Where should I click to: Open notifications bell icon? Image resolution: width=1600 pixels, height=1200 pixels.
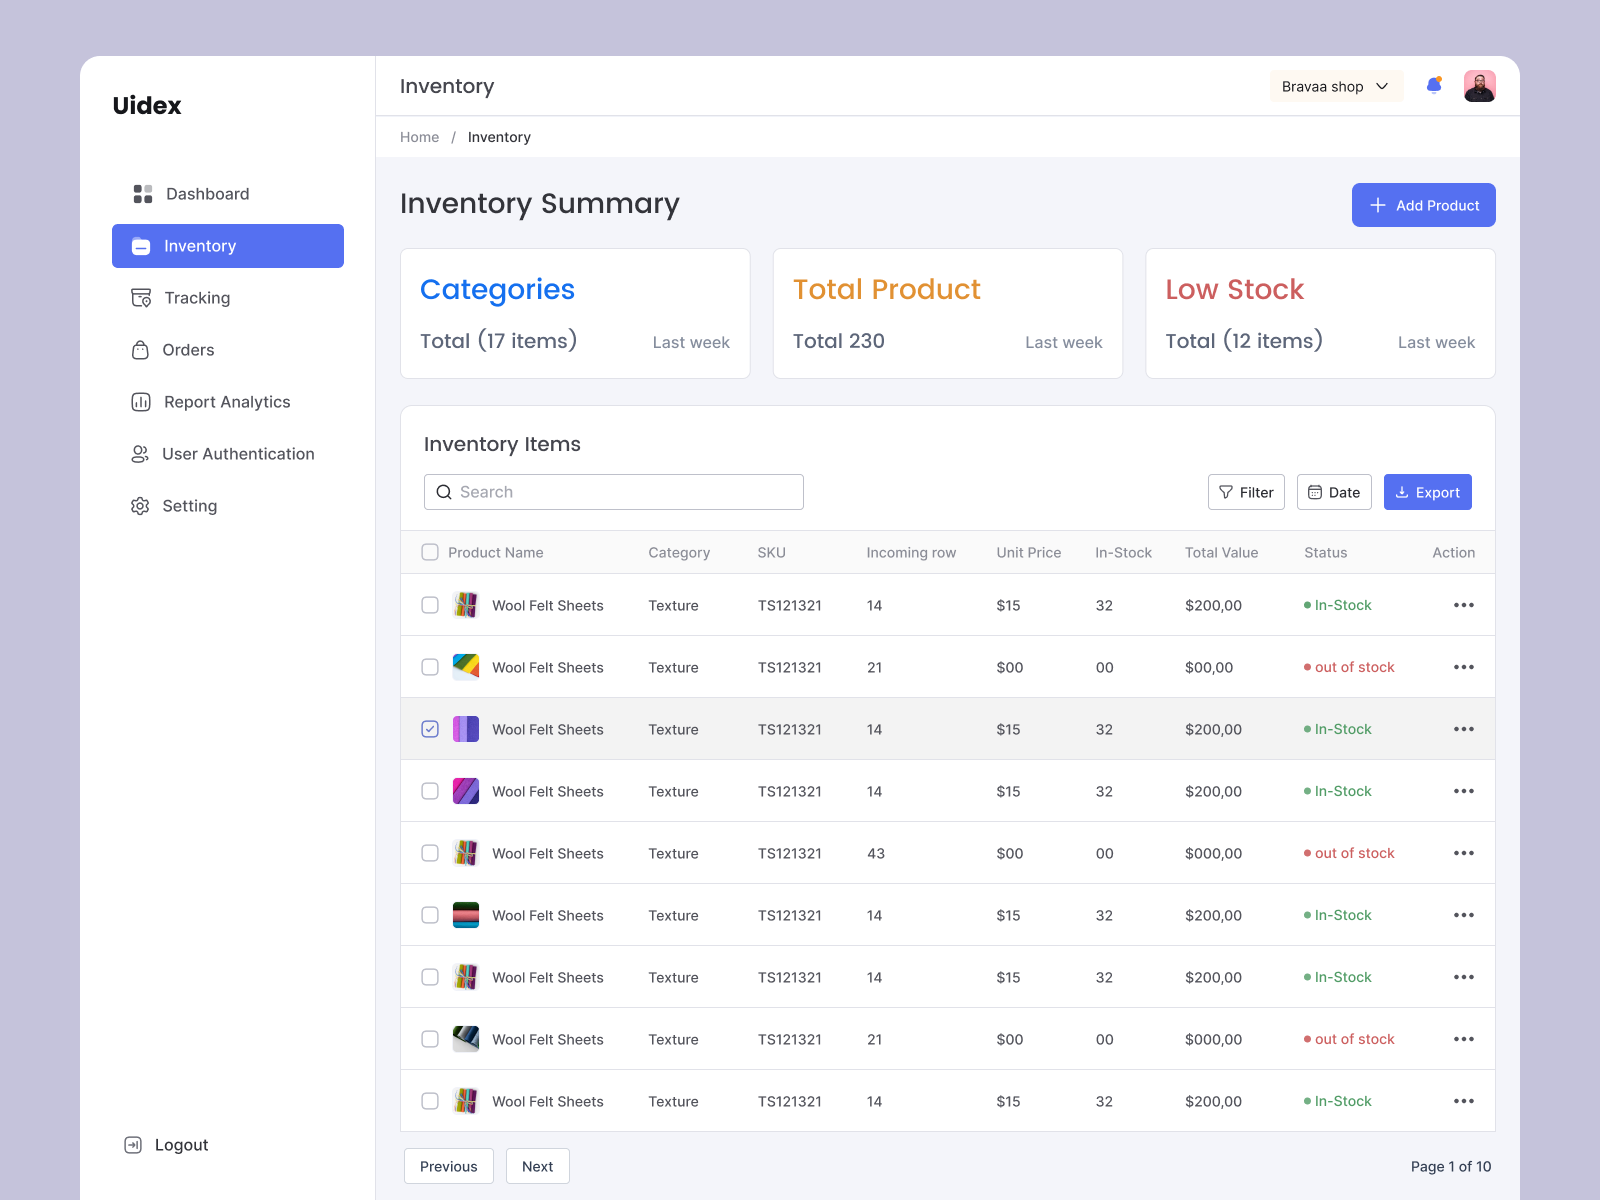1434,86
